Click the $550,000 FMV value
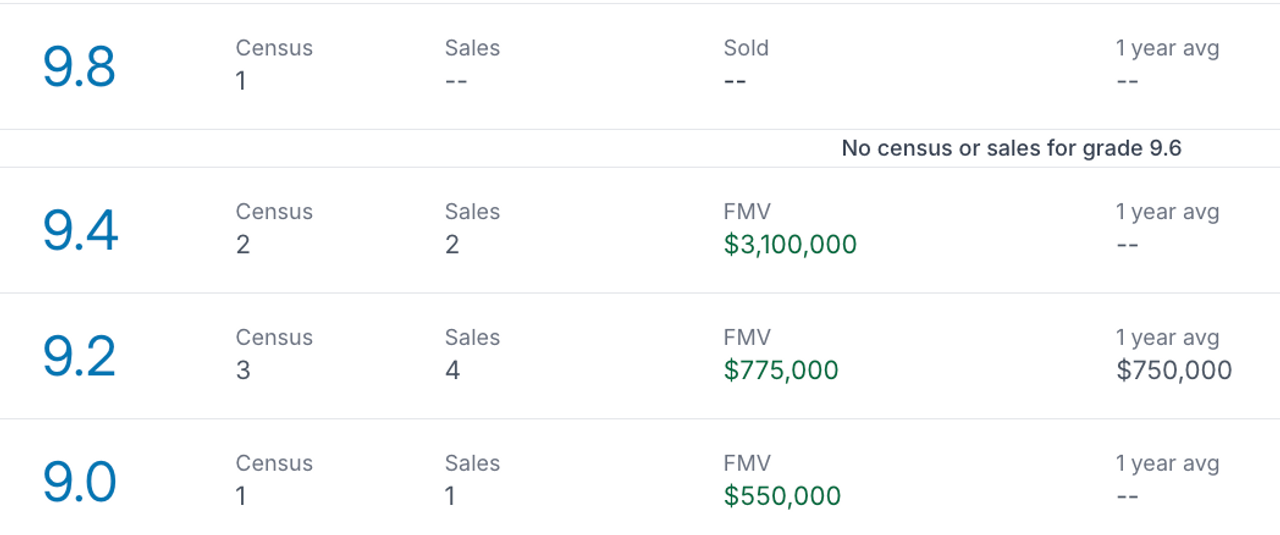This screenshot has height=535, width=1280. (x=782, y=497)
